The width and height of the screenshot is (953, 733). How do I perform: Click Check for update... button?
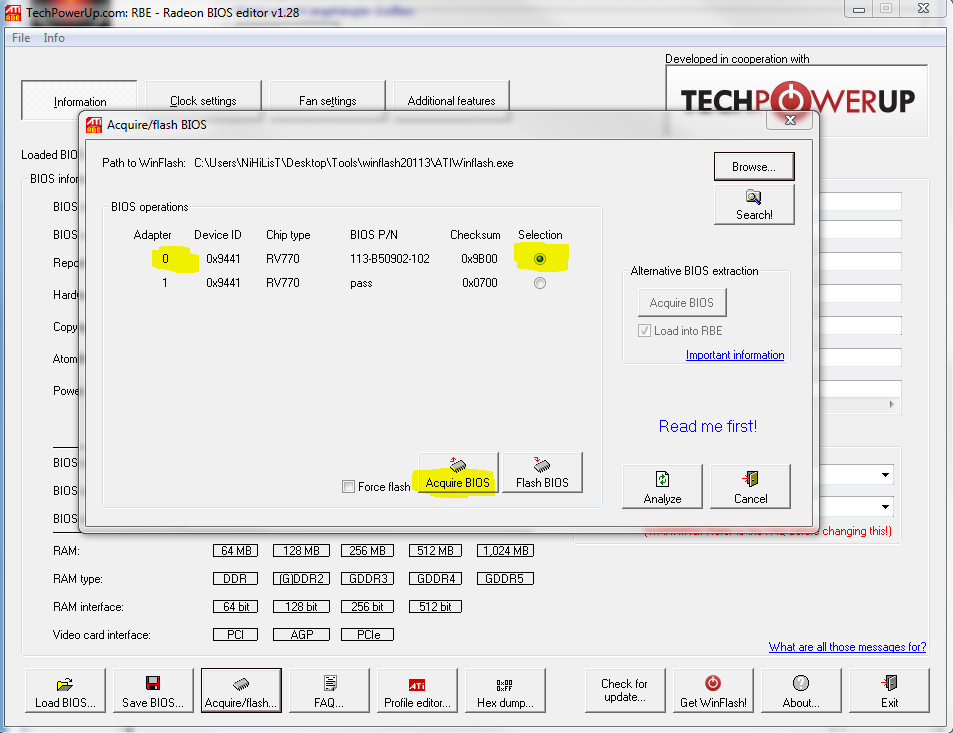click(x=625, y=690)
